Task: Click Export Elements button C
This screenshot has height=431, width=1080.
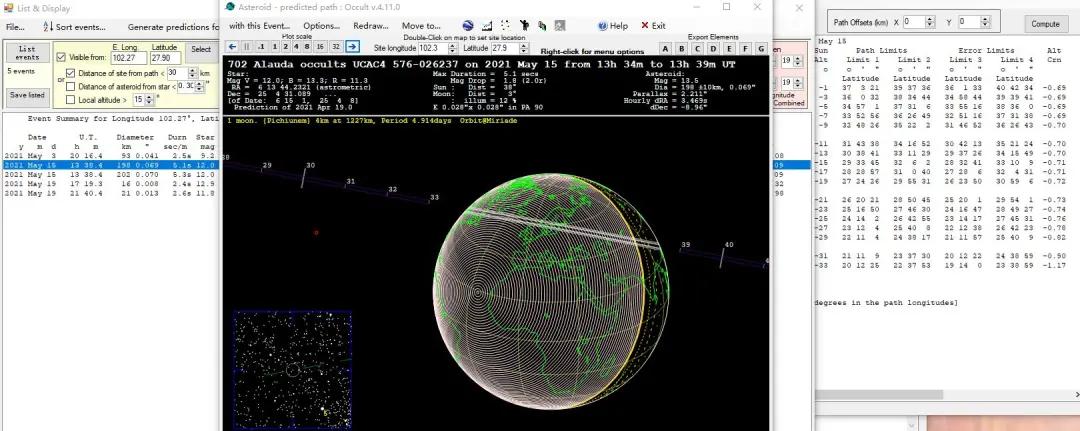Action: pyautogui.click(x=697, y=48)
